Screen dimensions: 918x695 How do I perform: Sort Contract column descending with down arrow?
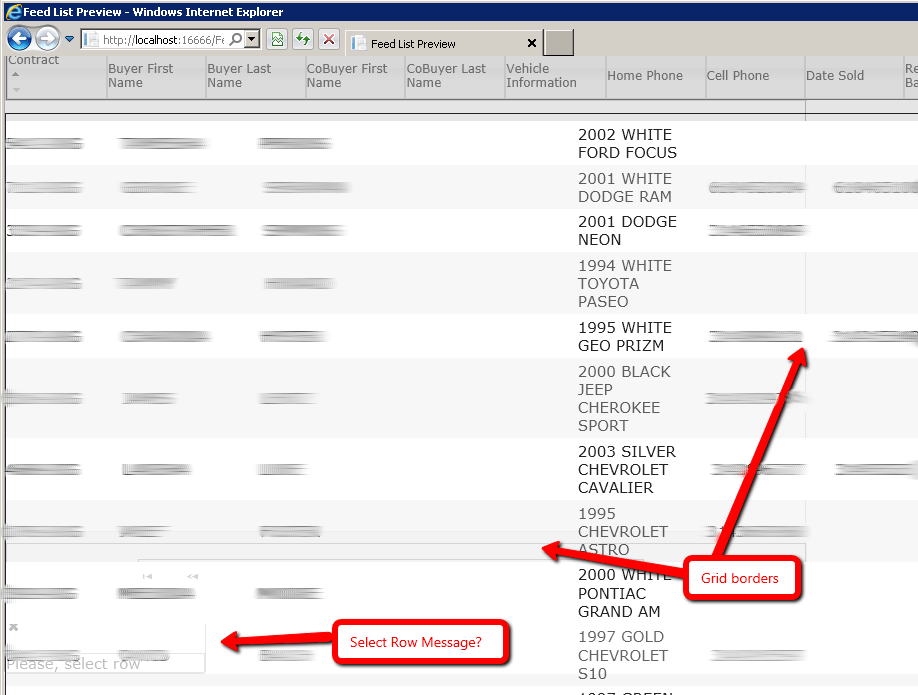tap(16, 90)
